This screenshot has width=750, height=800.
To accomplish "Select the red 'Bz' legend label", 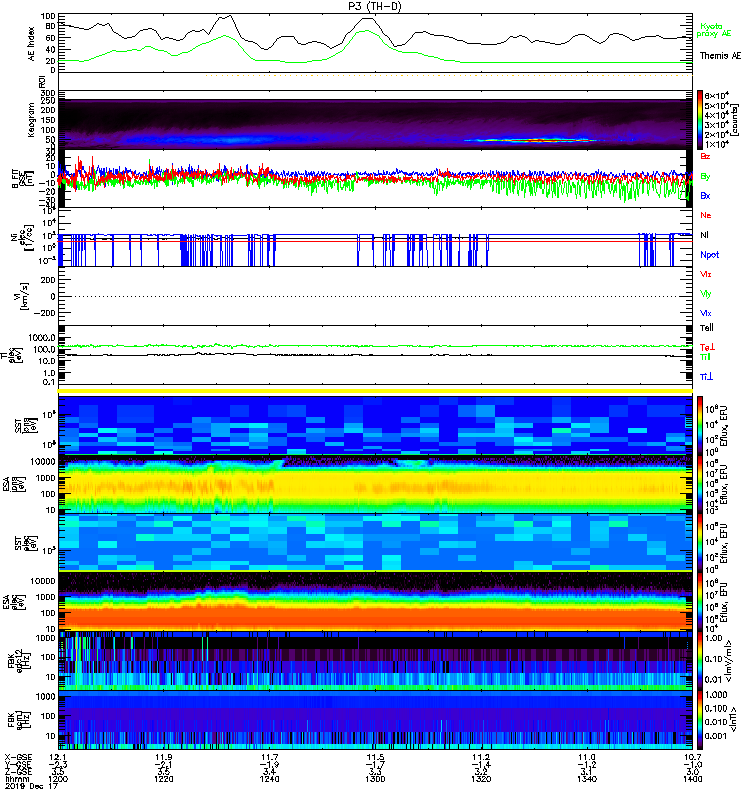I will (x=705, y=156).
